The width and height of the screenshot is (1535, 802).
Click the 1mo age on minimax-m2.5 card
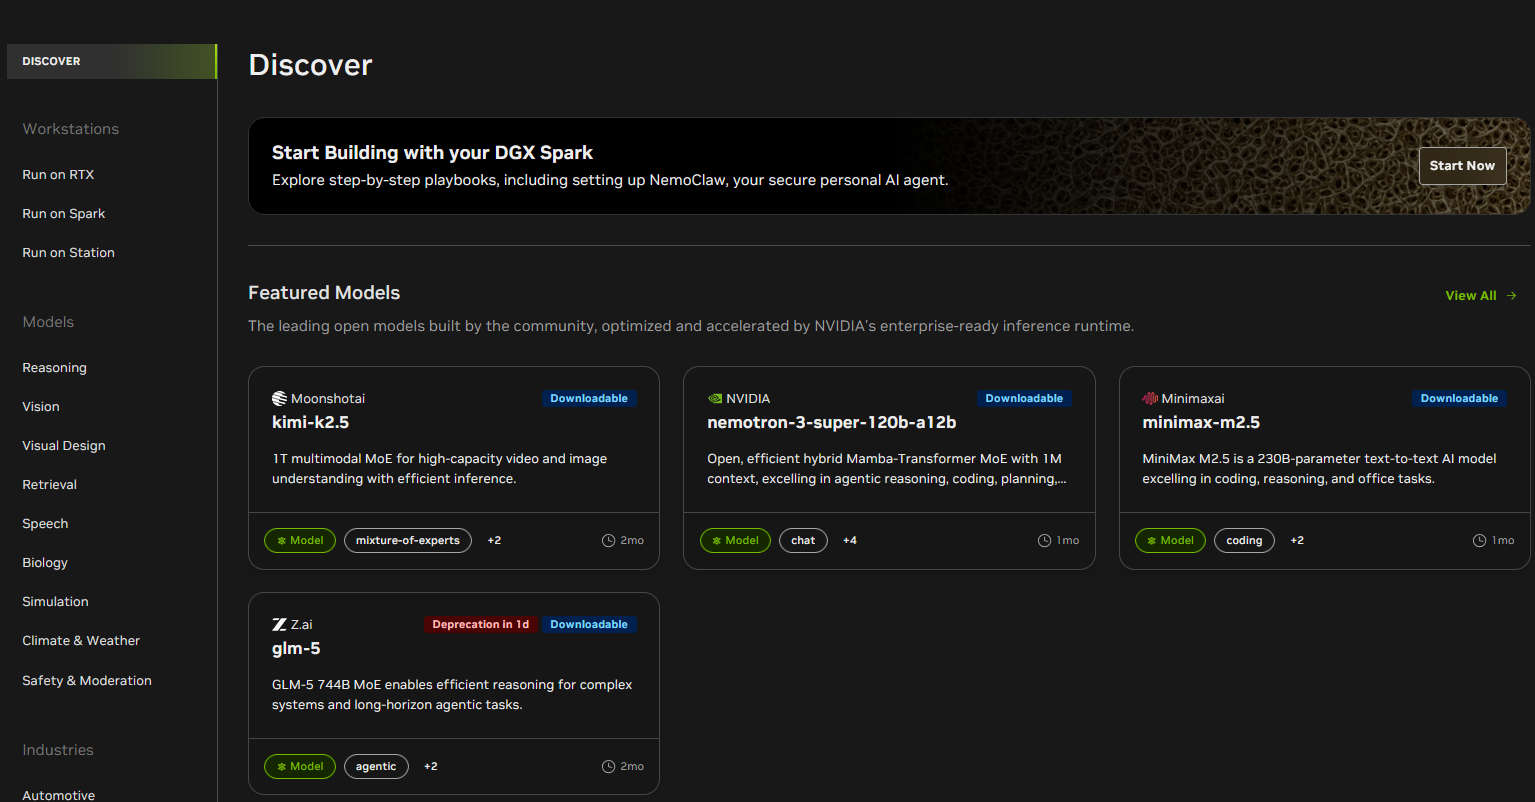tap(1503, 541)
